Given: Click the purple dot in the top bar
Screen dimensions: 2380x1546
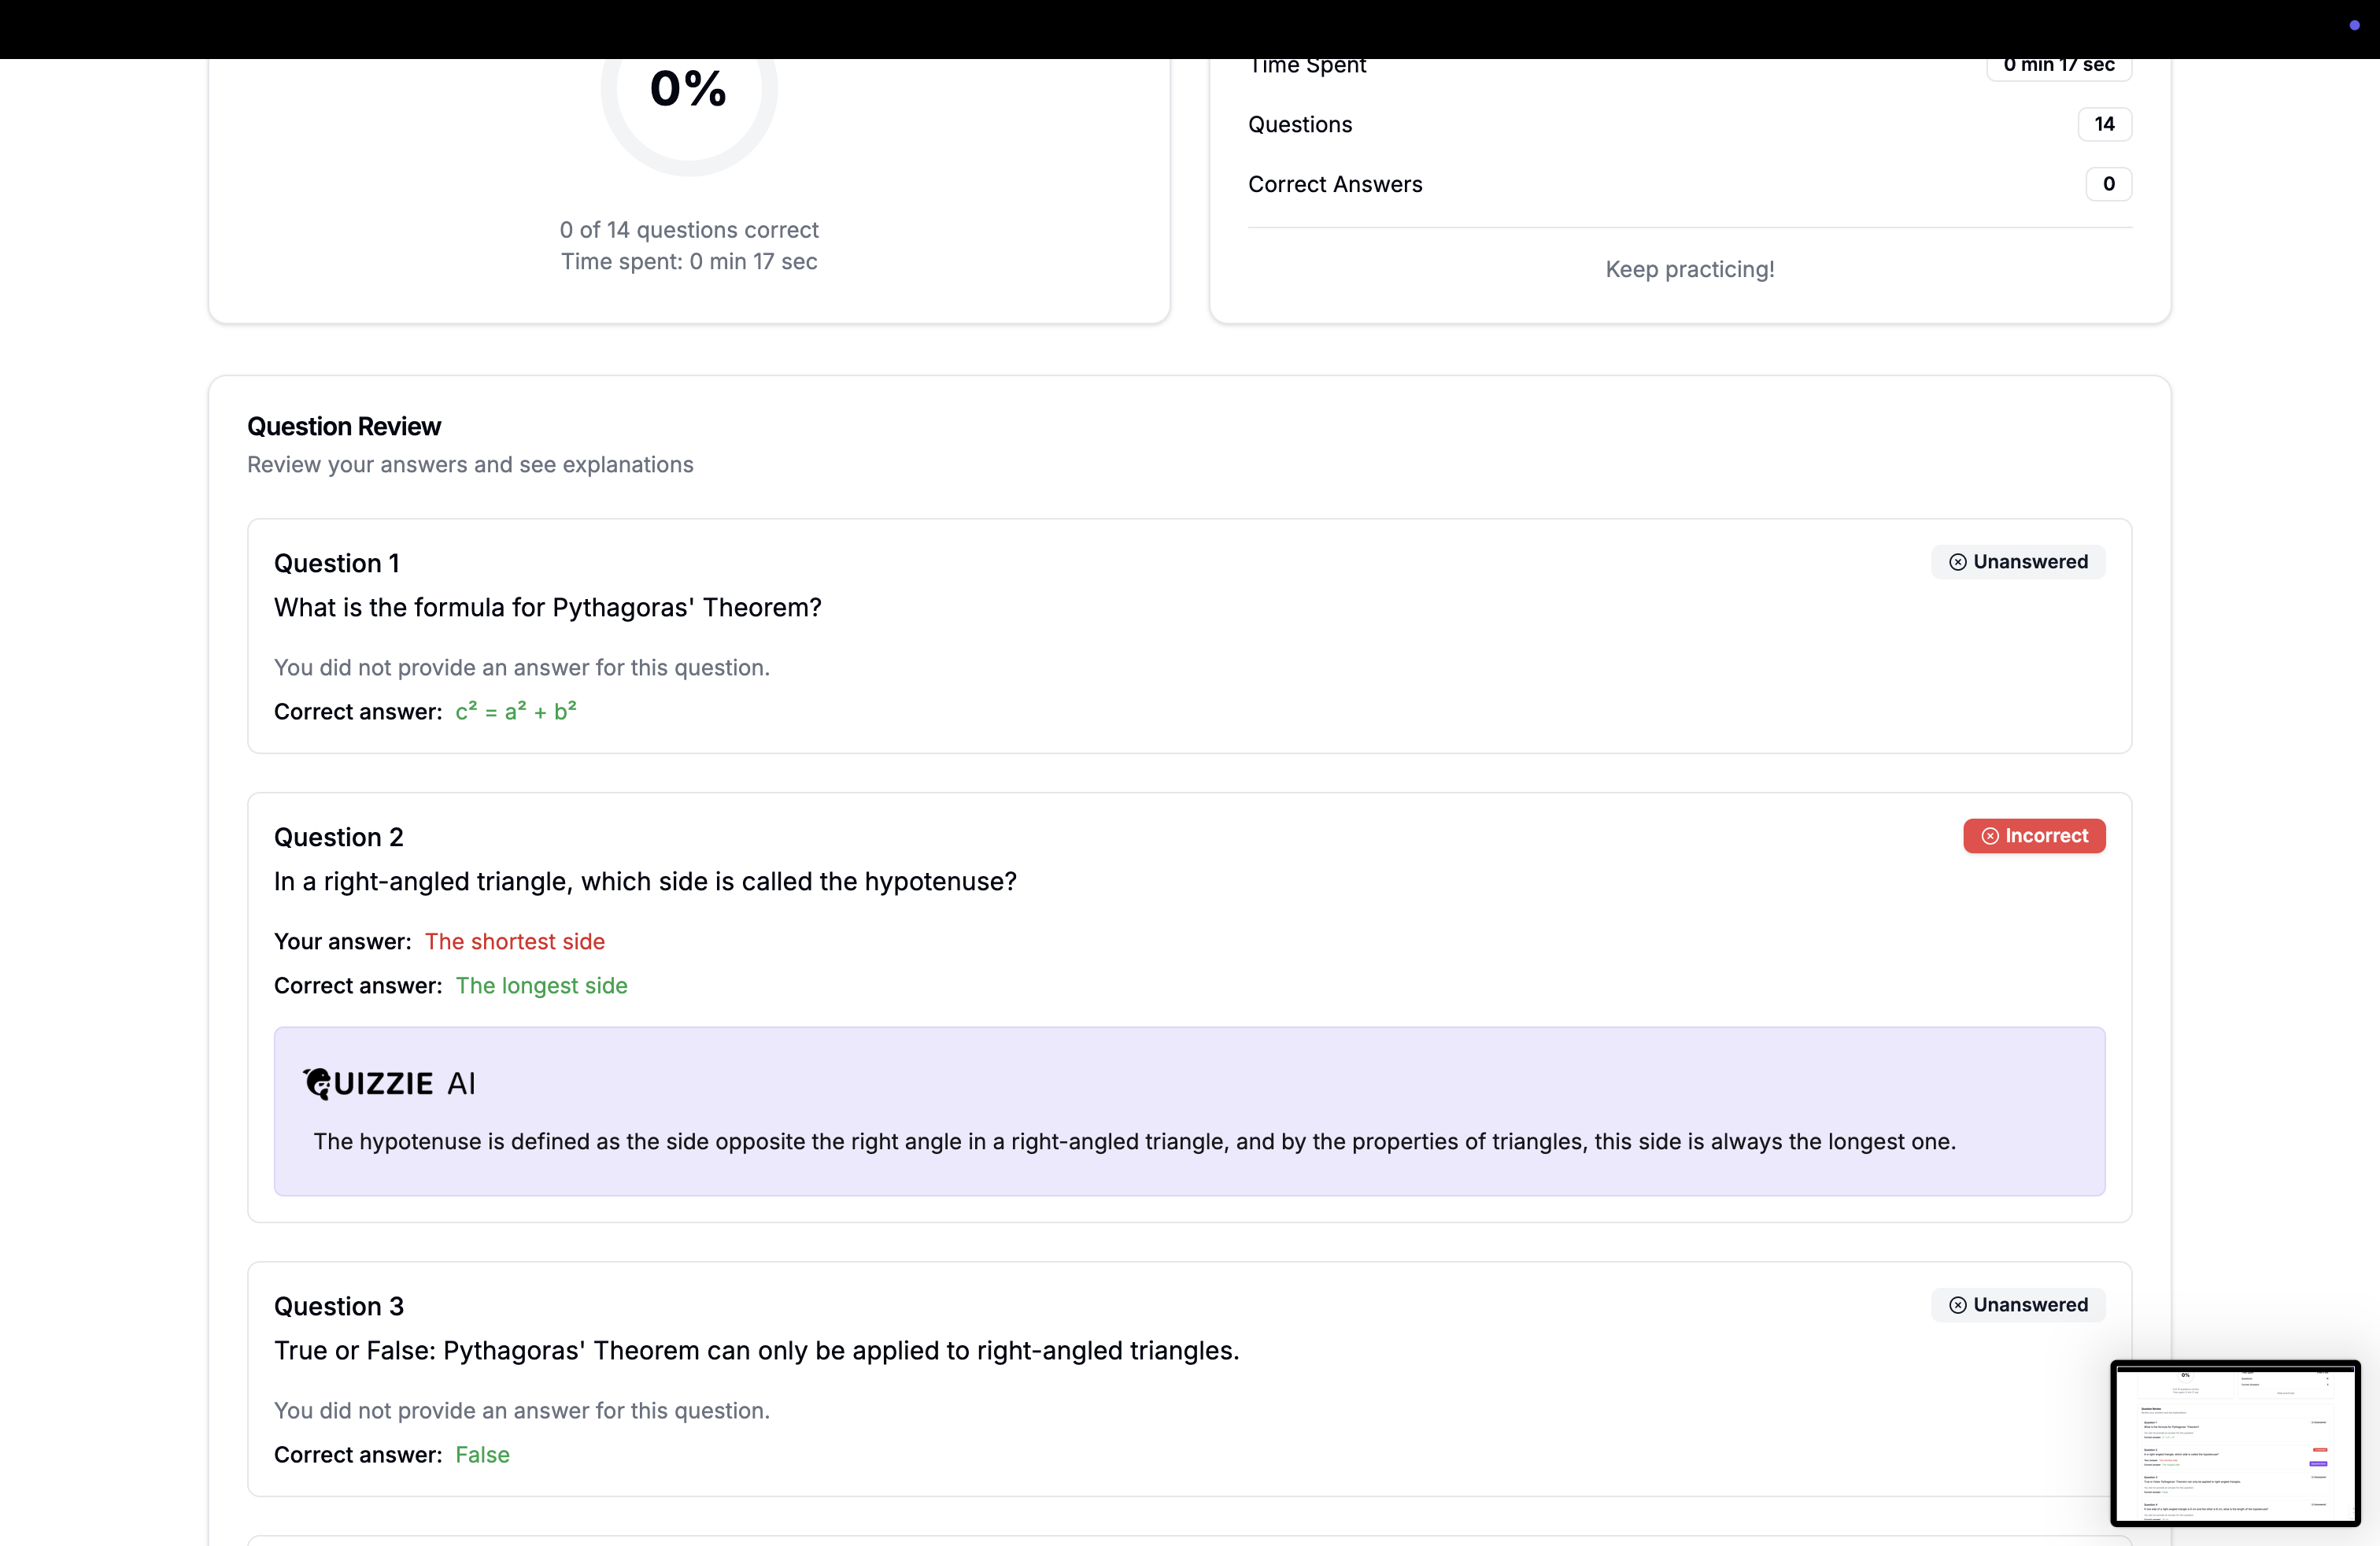Looking at the screenshot, I should click(x=2354, y=25).
